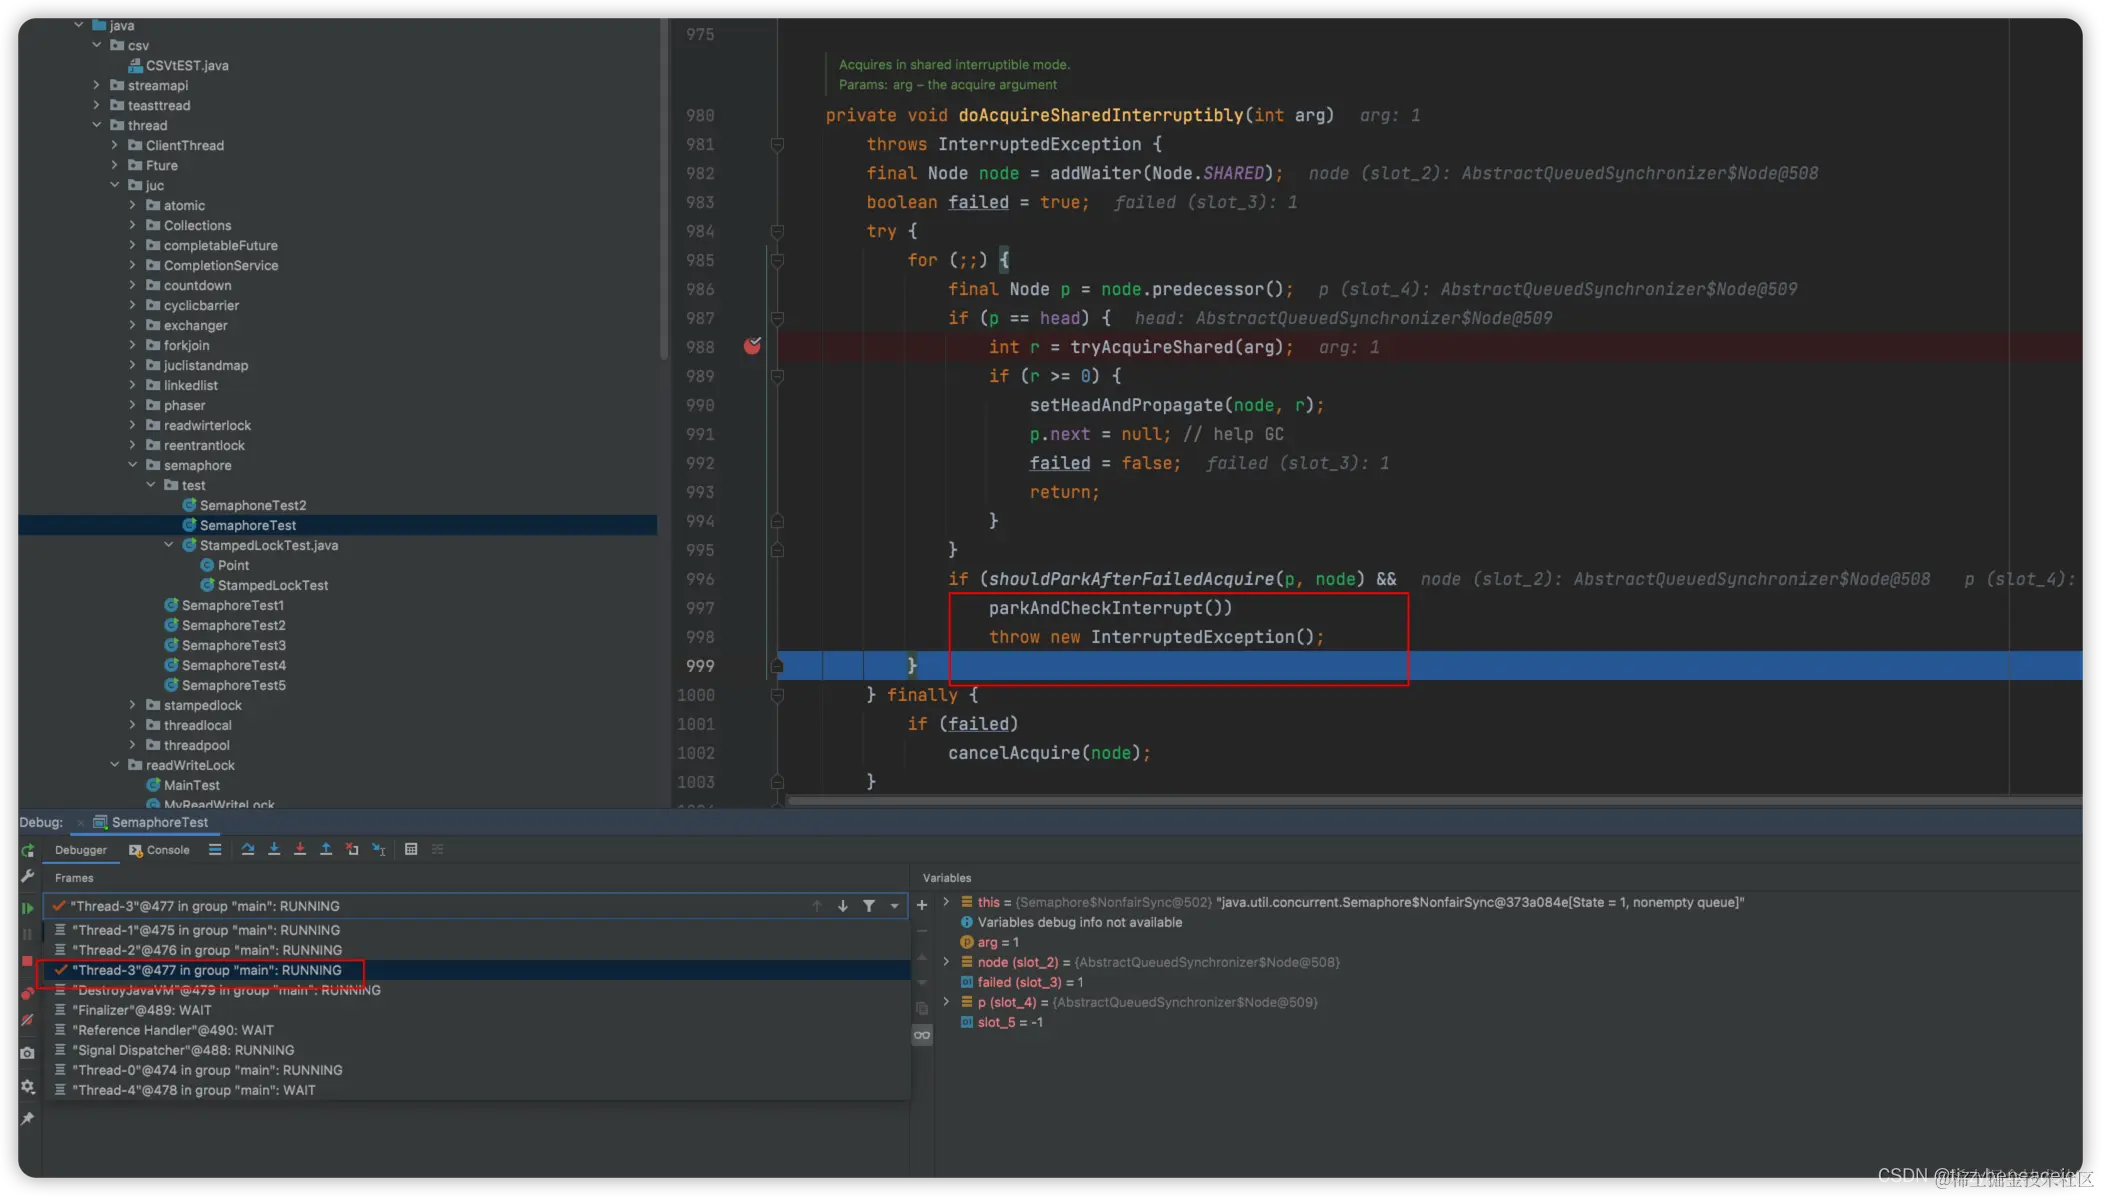Image resolution: width=2101 pixels, height=1196 pixels.
Task: Open the thread selector dropdown arrow
Action: point(894,906)
